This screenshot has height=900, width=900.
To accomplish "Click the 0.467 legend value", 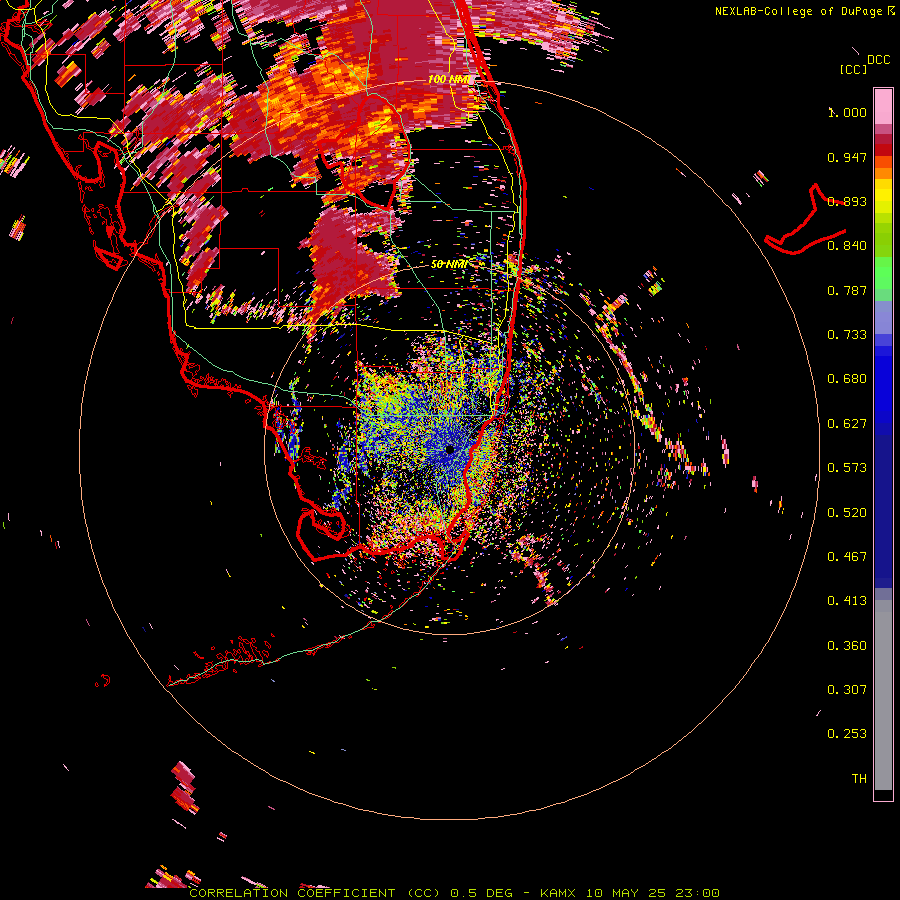I will click(847, 557).
